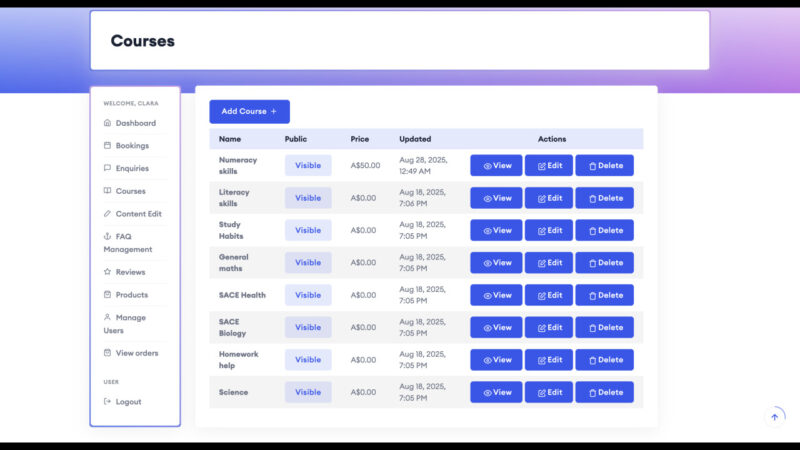Delete the Numeracy skills course

(x=605, y=165)
